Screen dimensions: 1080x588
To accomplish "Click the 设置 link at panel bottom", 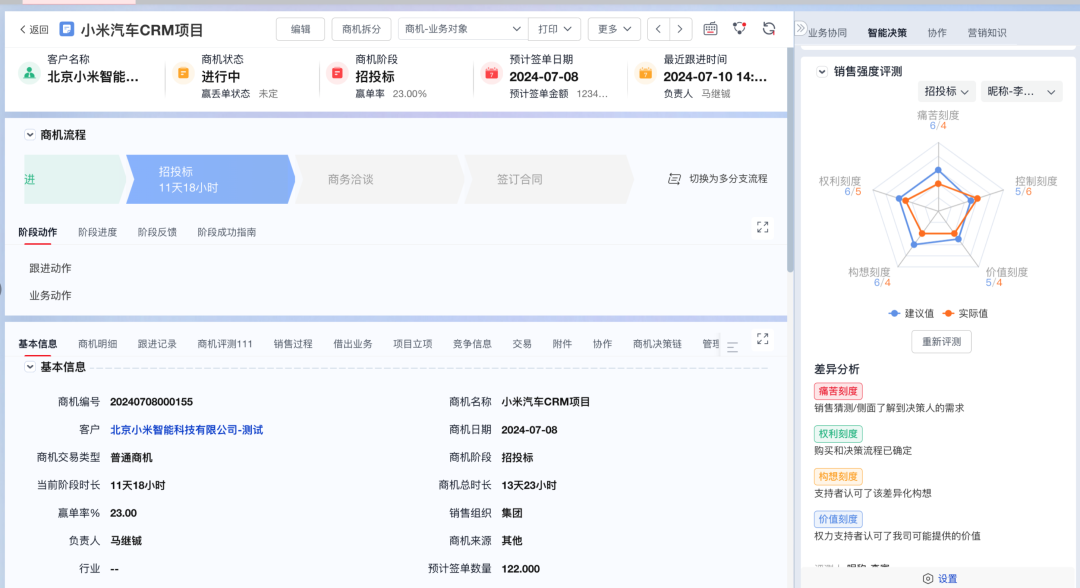I will 948,579.
